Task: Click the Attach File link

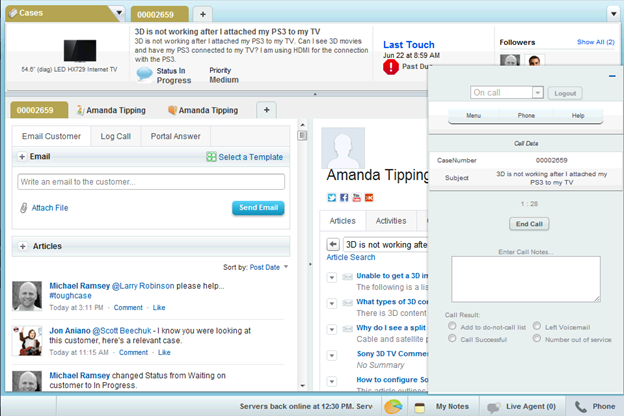Action: (50, 208)
